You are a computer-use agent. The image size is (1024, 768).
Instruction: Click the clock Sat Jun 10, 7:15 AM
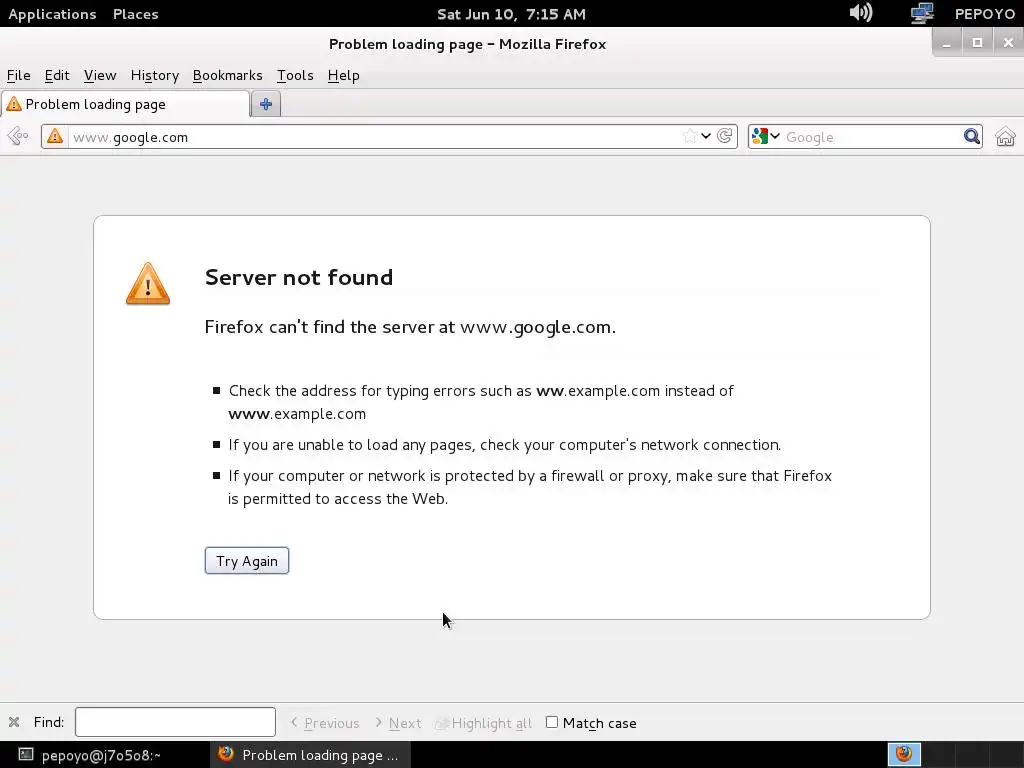coord(511,14)
